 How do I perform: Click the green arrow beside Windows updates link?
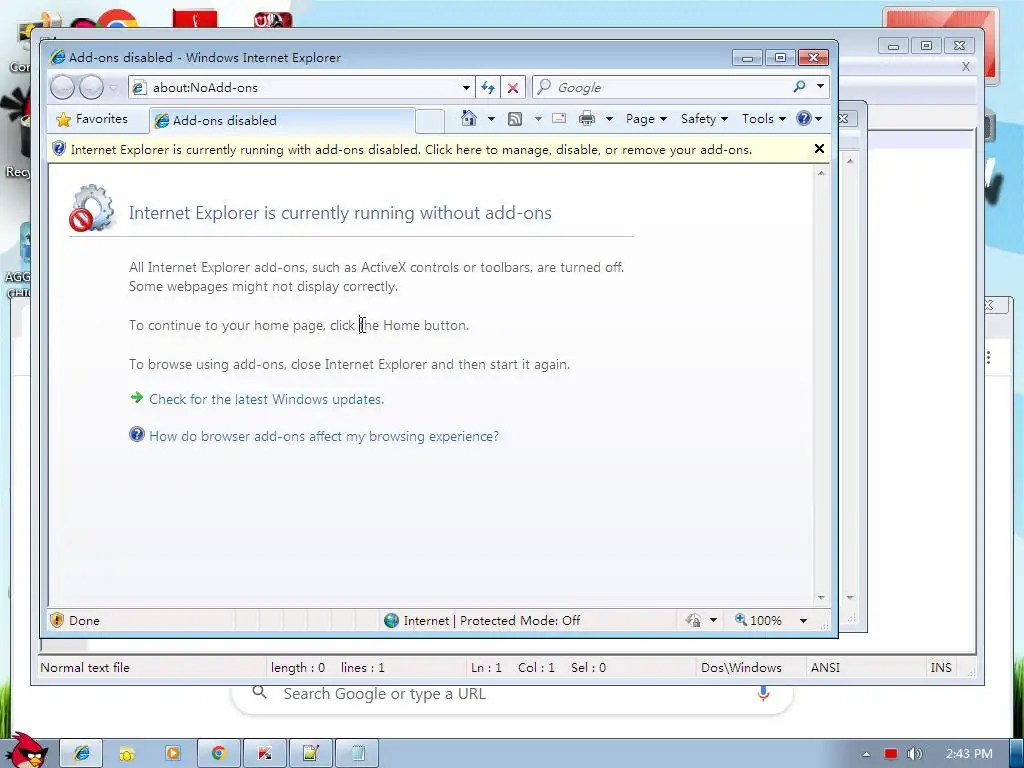point(136,397)
